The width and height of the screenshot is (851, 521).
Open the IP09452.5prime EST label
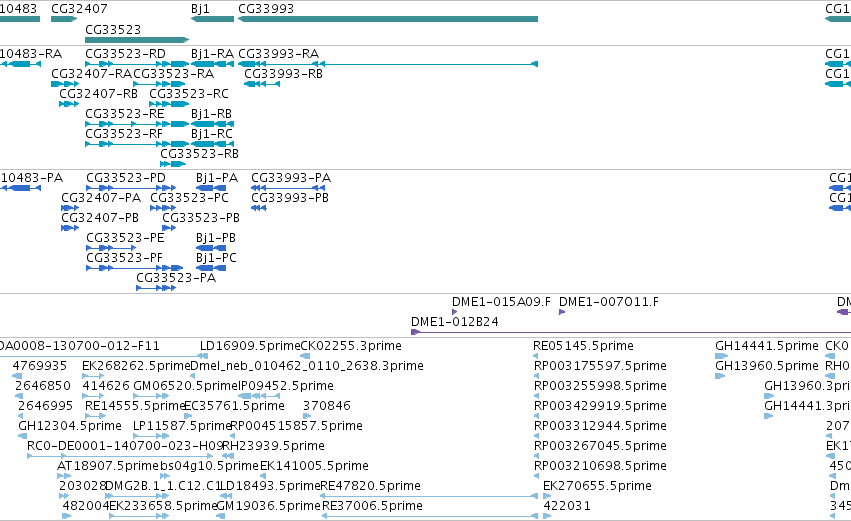[286, 386]
